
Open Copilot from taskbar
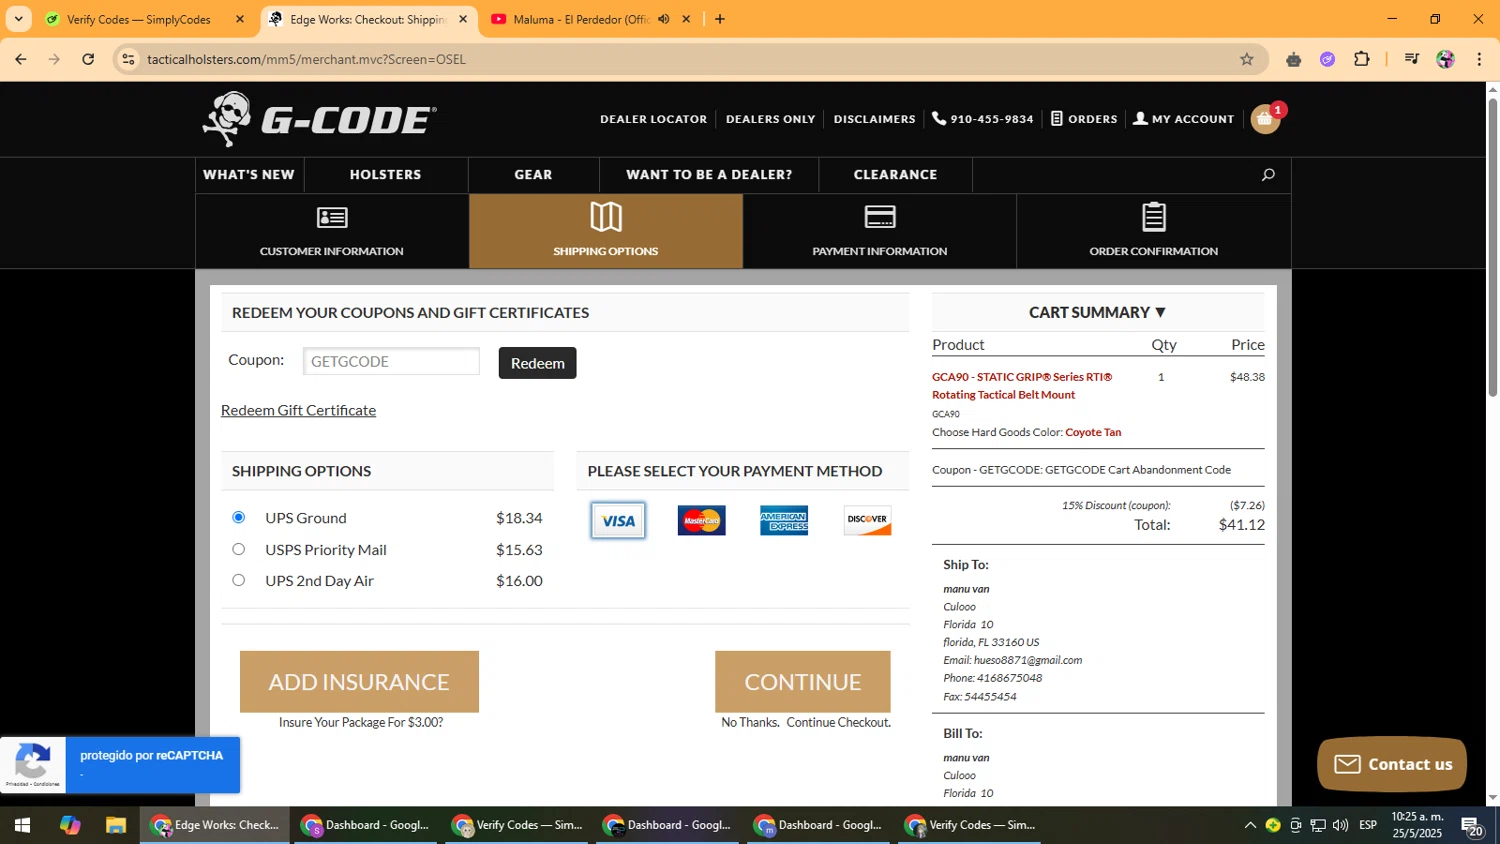pyautogui.click(x=70, y=825)
